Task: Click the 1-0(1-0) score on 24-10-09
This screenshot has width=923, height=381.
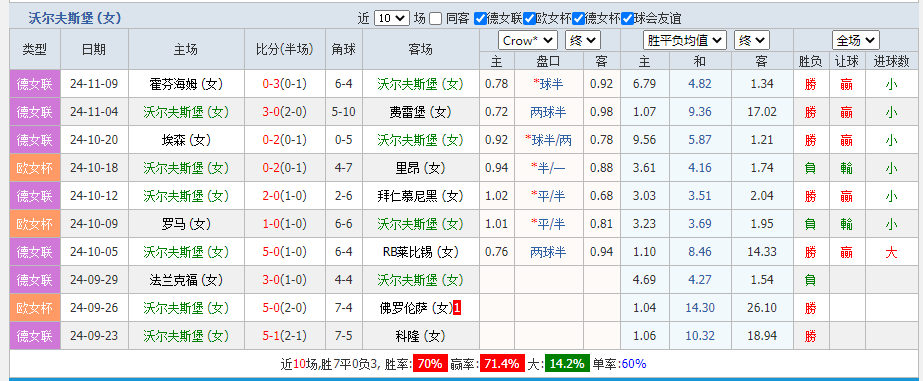Action: [x=285, y=224]
